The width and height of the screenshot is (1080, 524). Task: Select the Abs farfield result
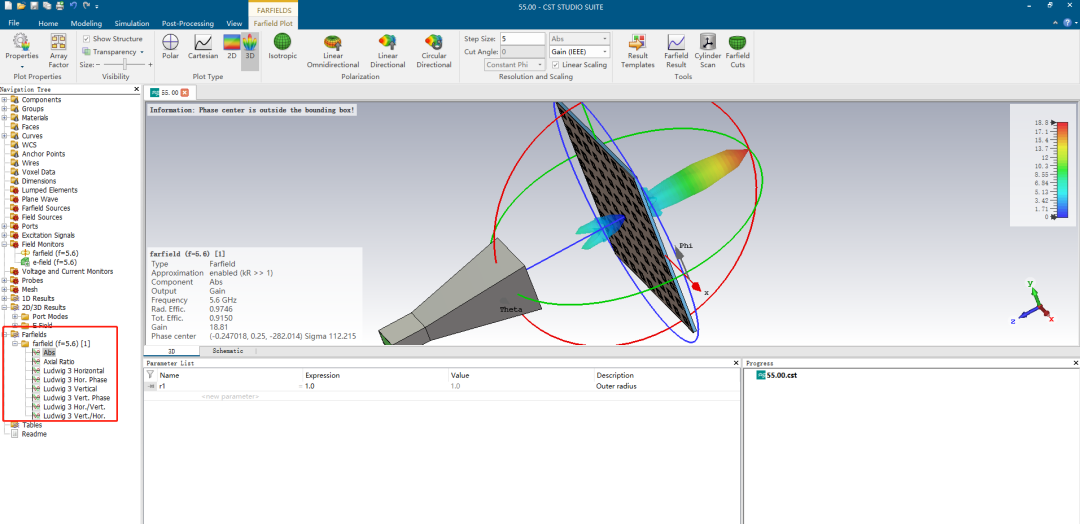[x=49, y=353]
